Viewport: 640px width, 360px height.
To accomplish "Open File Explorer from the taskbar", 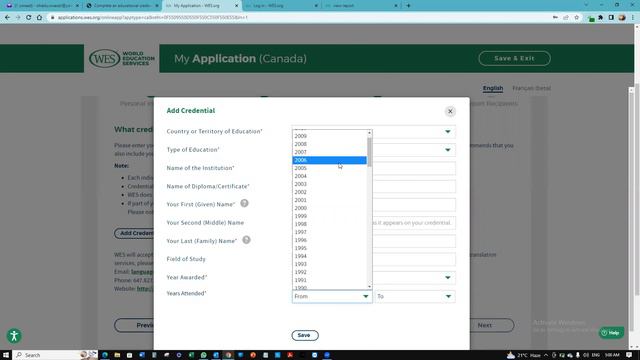I will pos(117,355).
